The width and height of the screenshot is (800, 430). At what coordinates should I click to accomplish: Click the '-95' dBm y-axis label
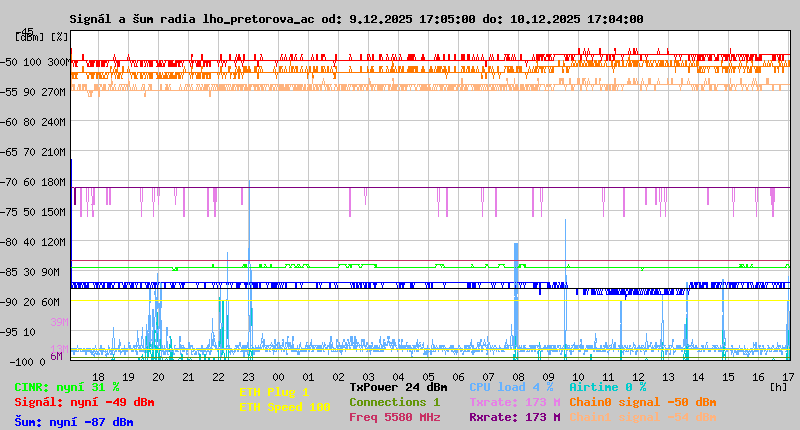point(9,332)
